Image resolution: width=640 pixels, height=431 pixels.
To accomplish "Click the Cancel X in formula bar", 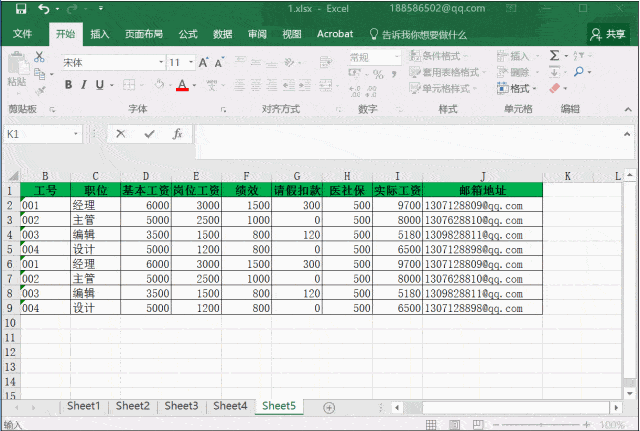I will (121, 133).
